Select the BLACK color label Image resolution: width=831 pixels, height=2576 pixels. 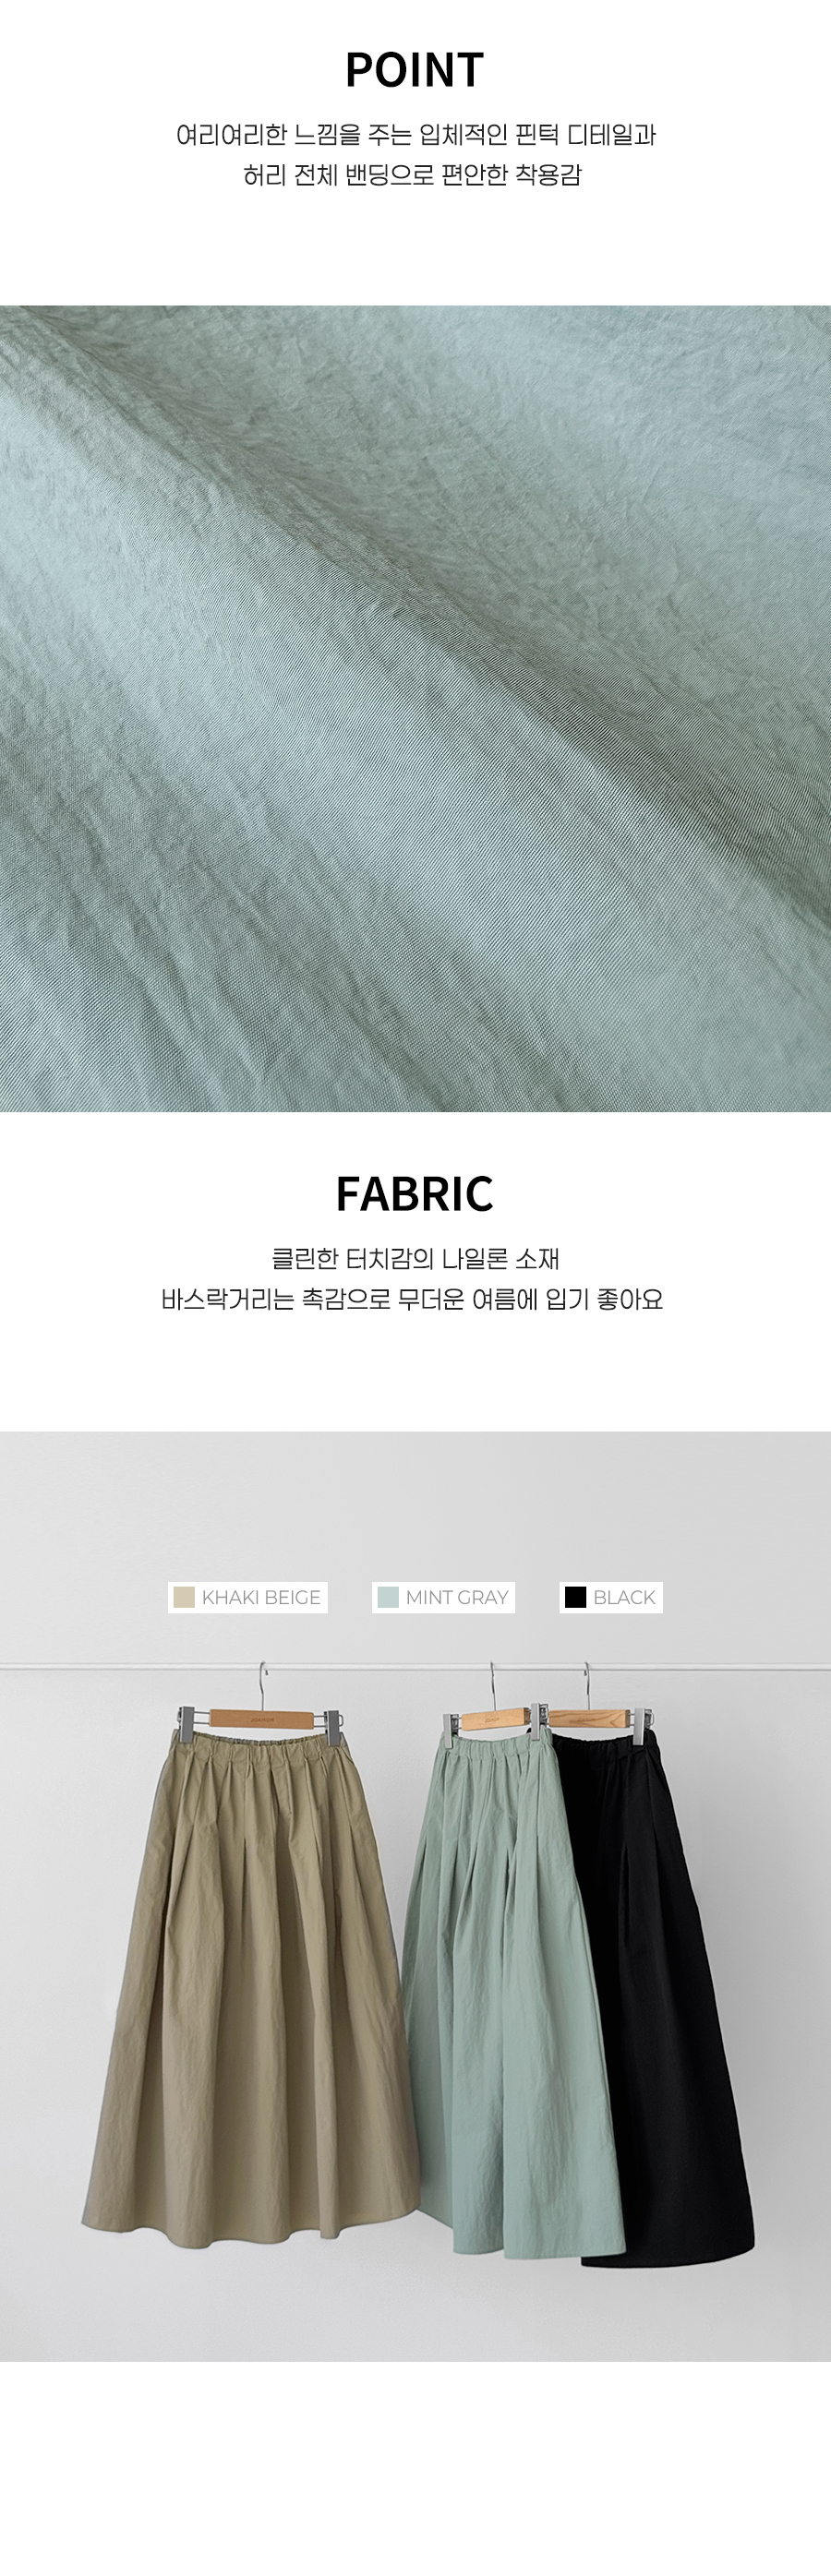624,1597
